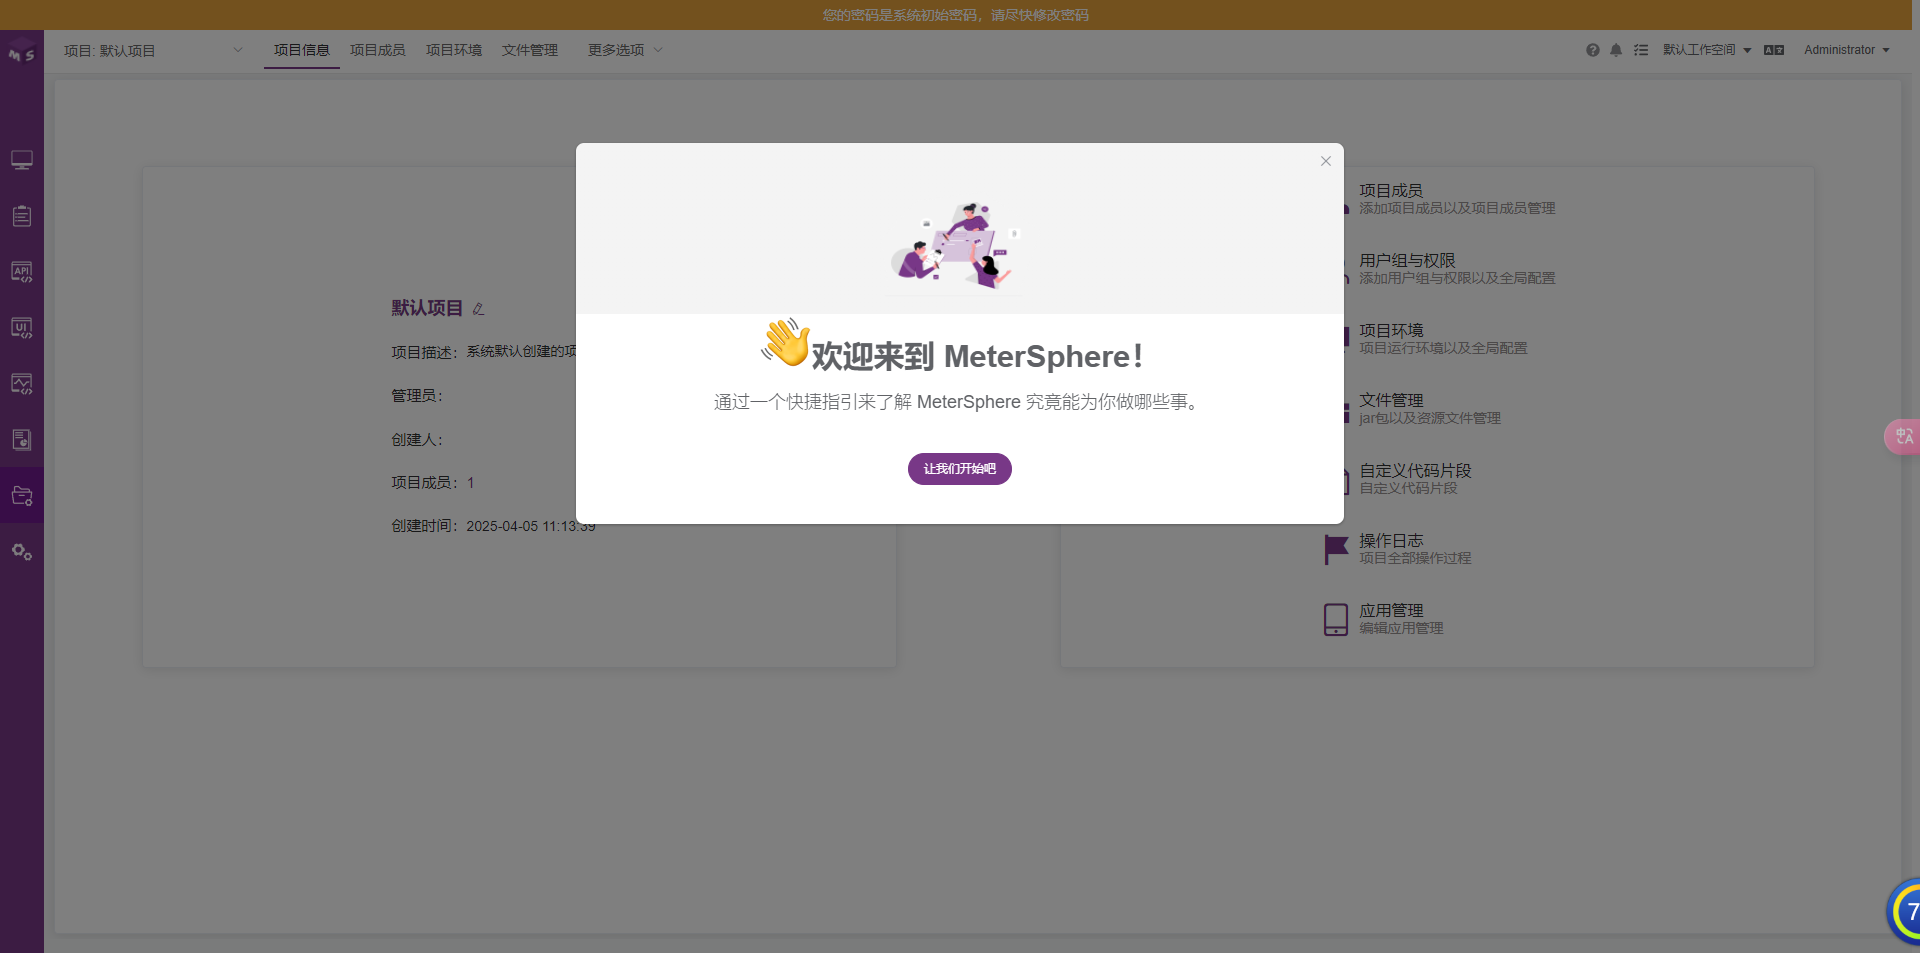The height and width of the screenshot is (953, 1920).
Task: Expand the 更多选项 dropdown
Action: click(x=625, y=50)
